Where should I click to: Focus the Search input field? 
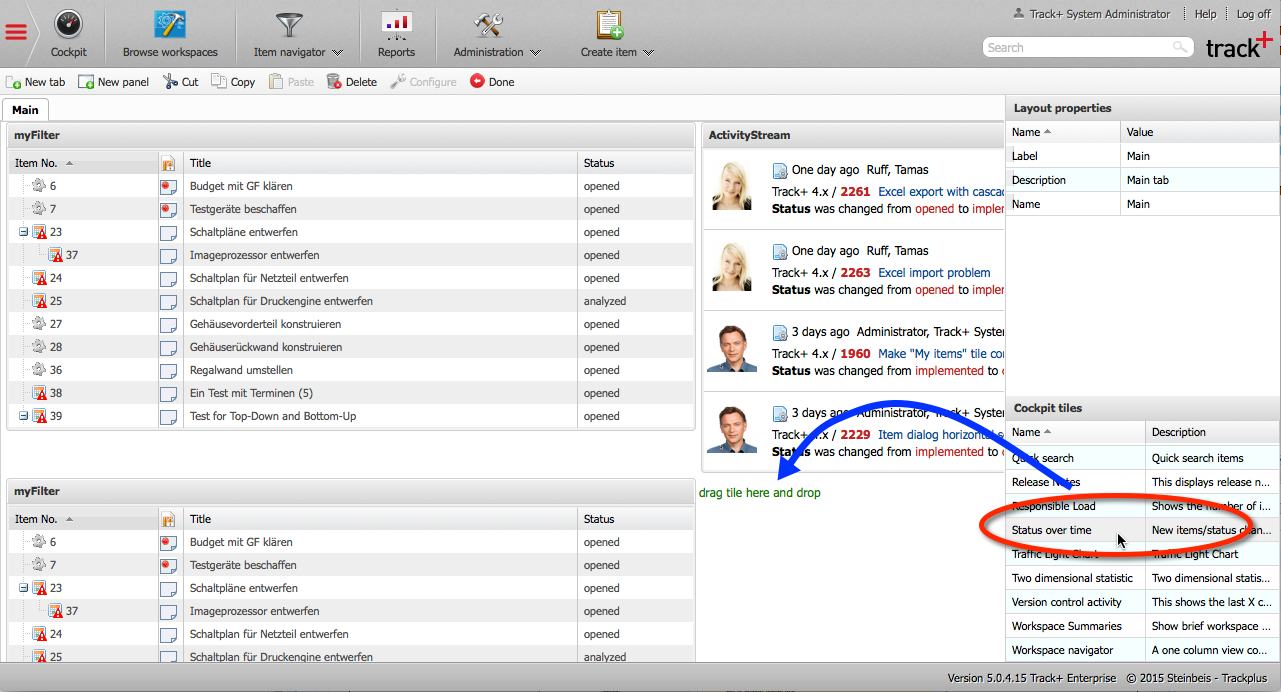[x=1078, y=47]
